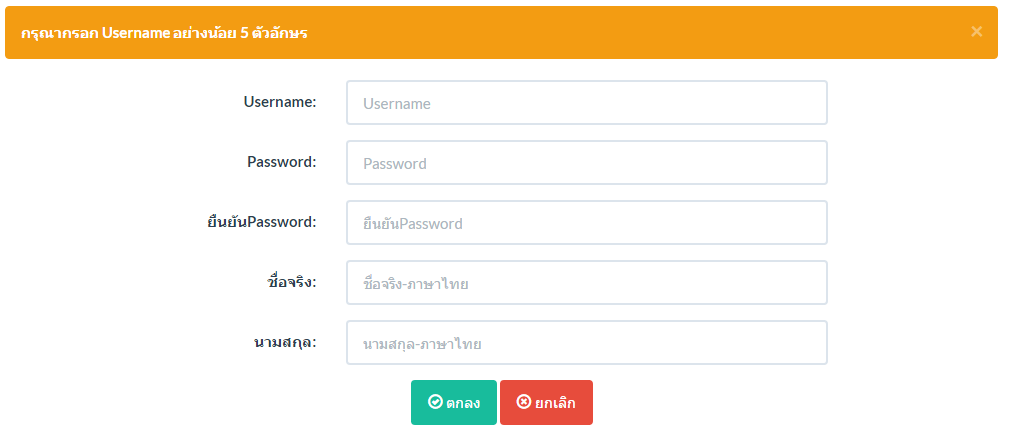Submit the form with the green ตกลง button

[x=454, y=402]
